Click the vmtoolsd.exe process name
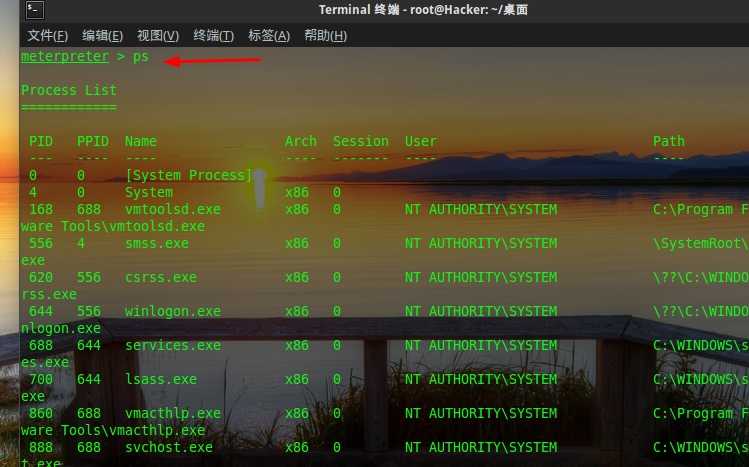This screenshot has width=749, height=467. click(x=173, y=209)
